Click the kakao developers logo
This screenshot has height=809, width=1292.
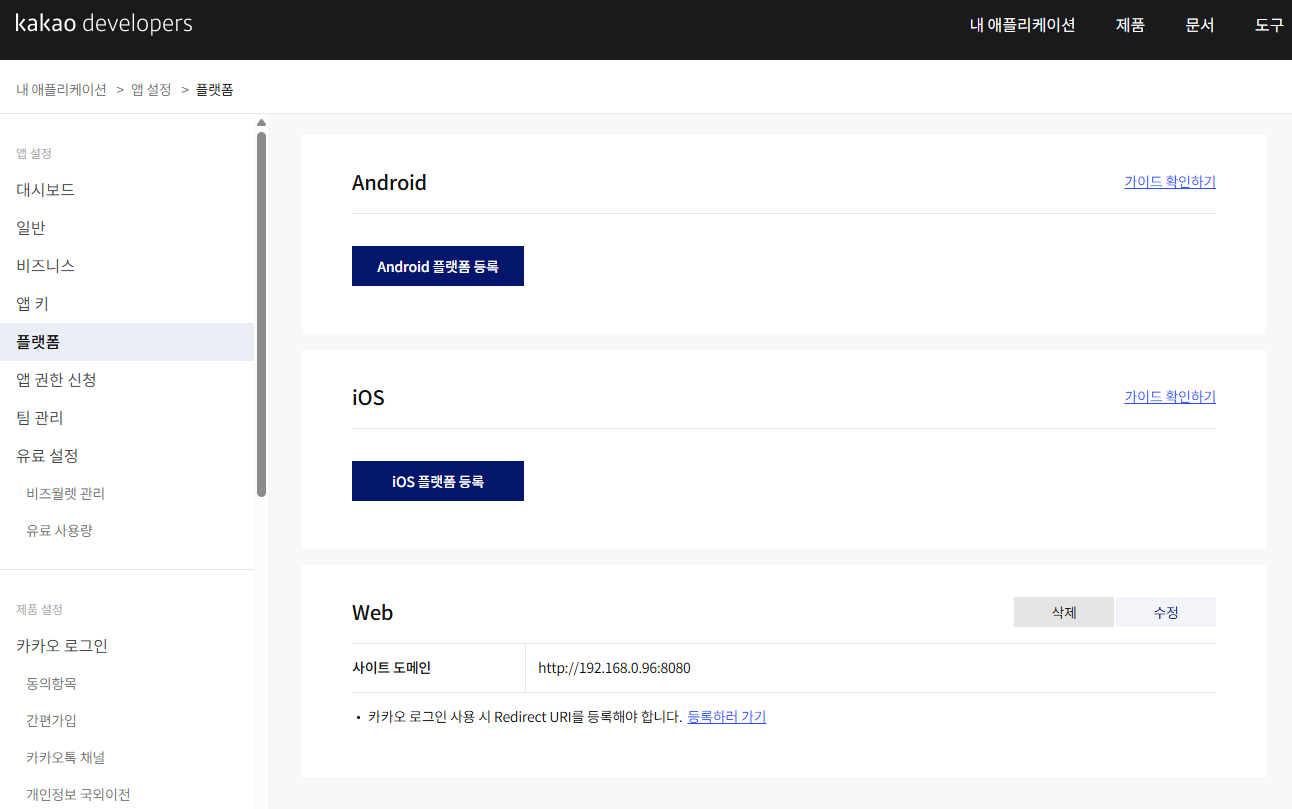click(104, 24)
